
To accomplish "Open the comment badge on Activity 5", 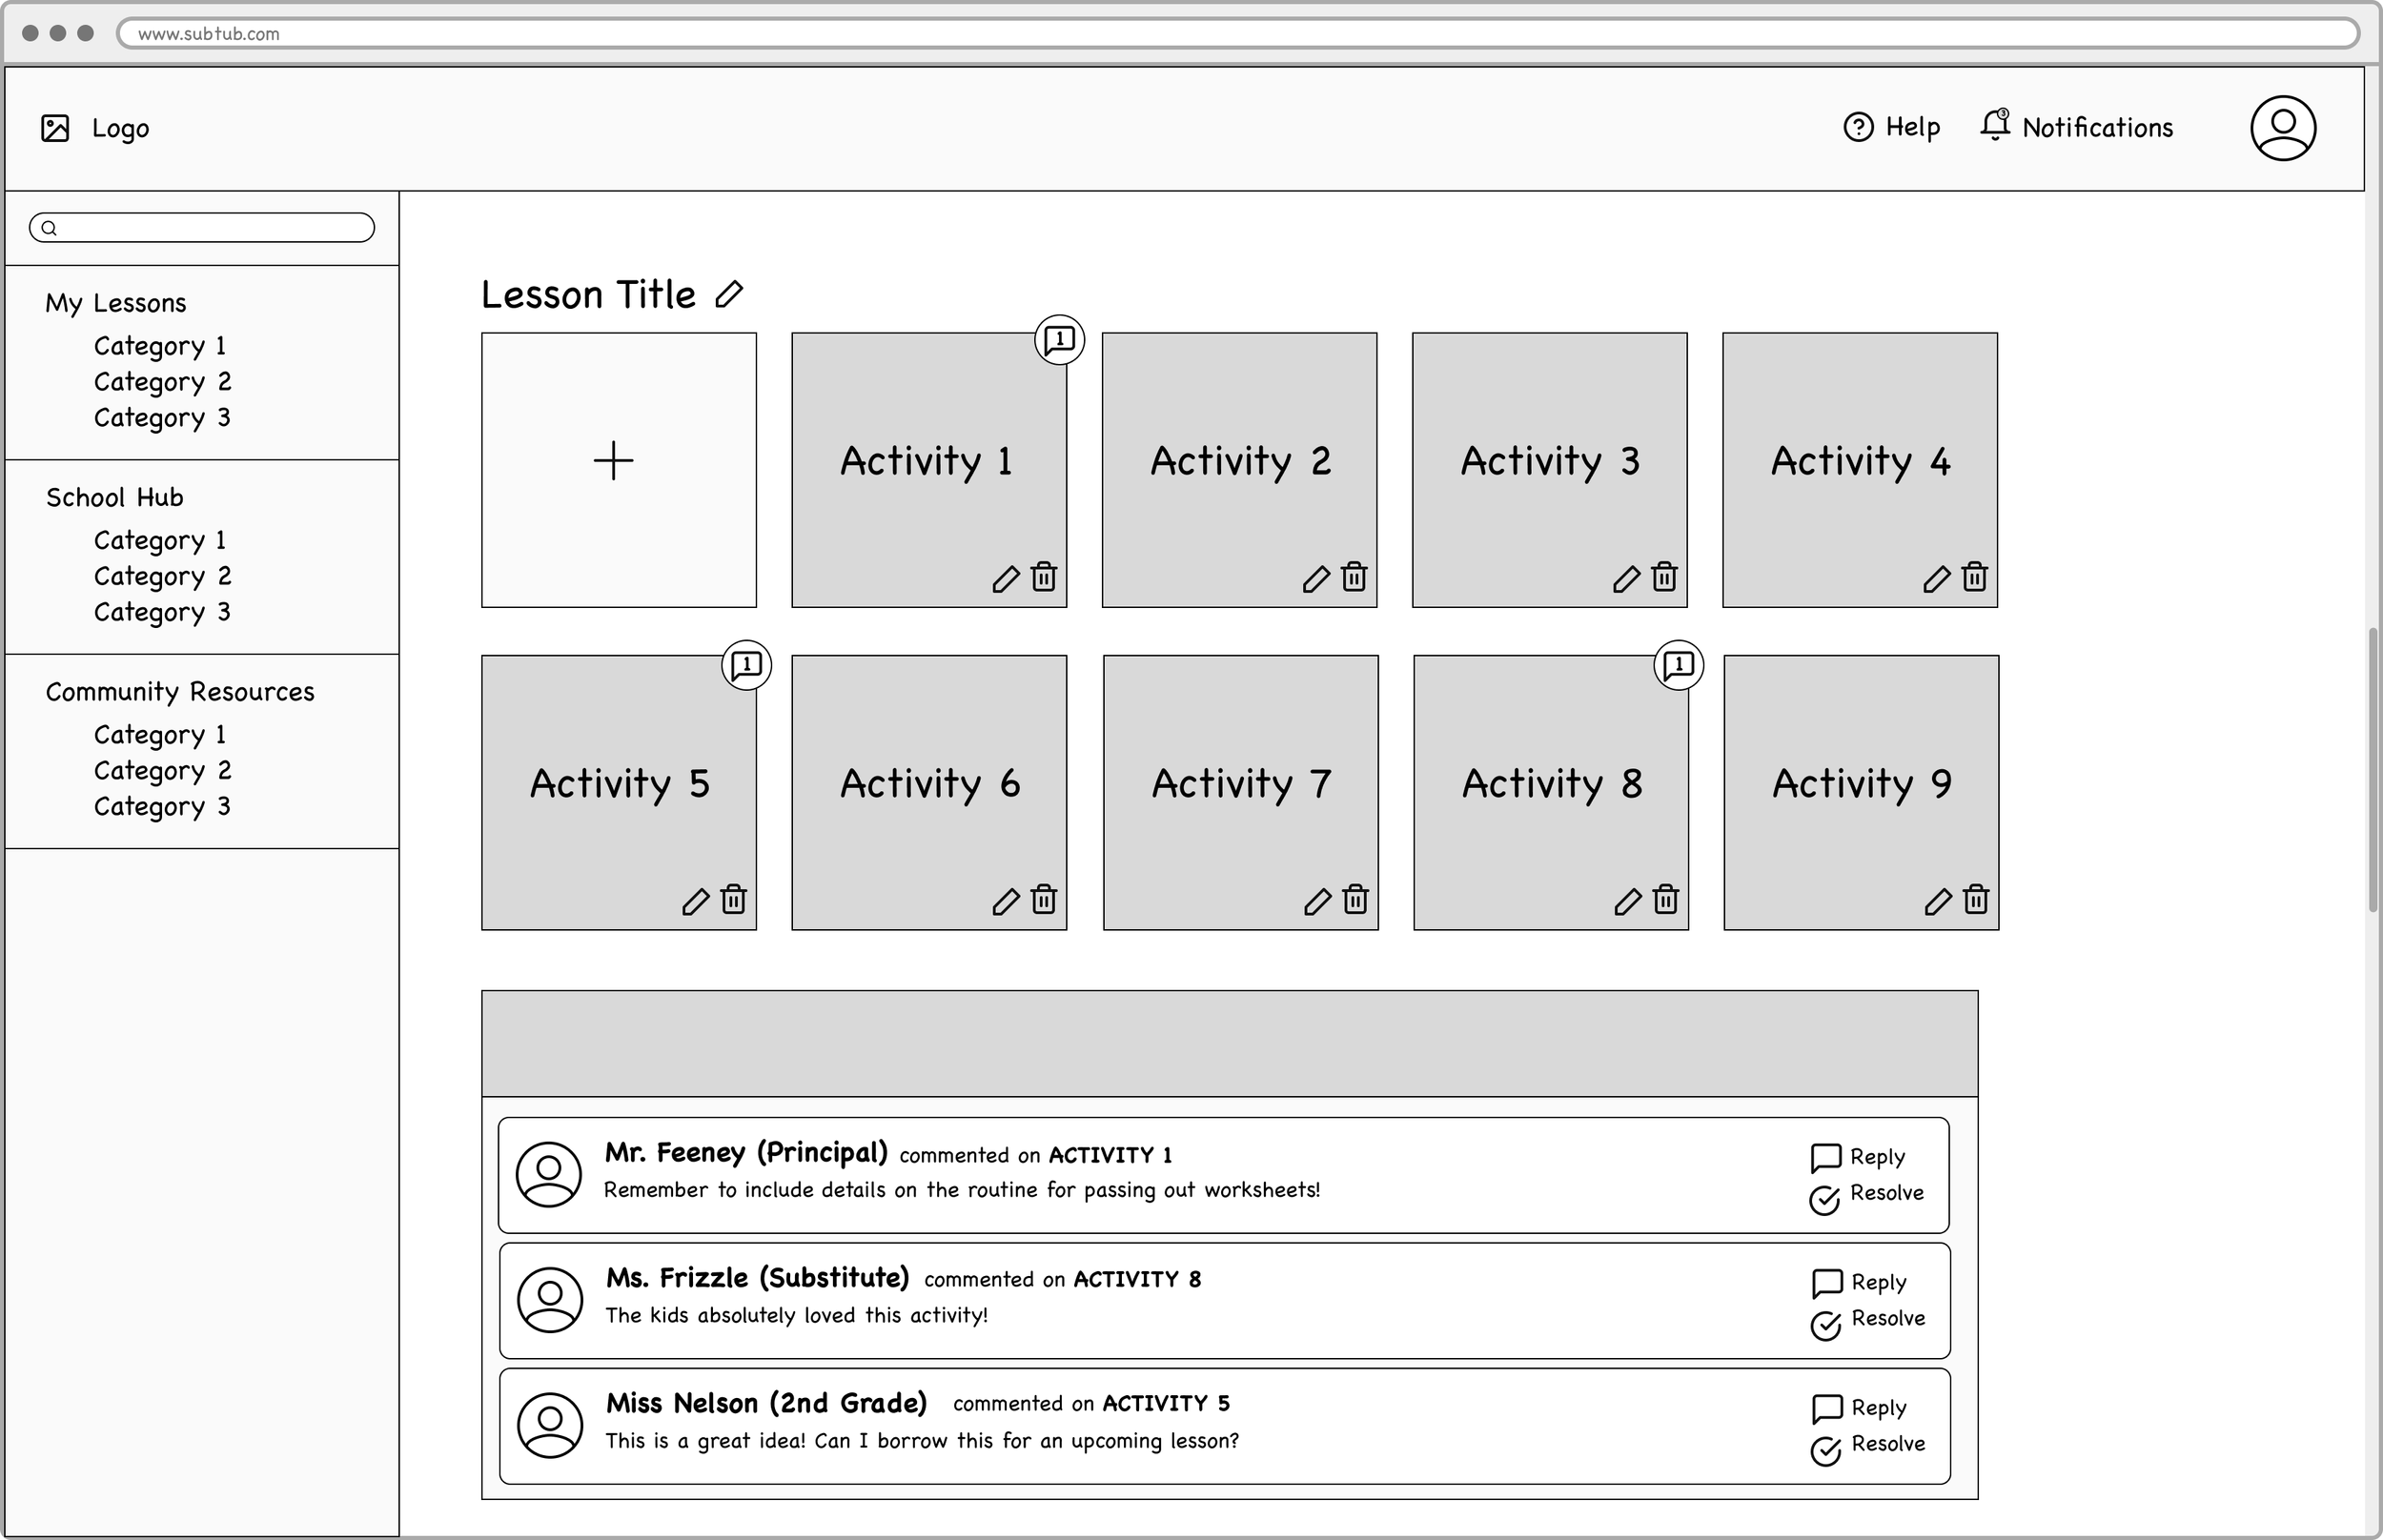I will (x=746, y=666).
